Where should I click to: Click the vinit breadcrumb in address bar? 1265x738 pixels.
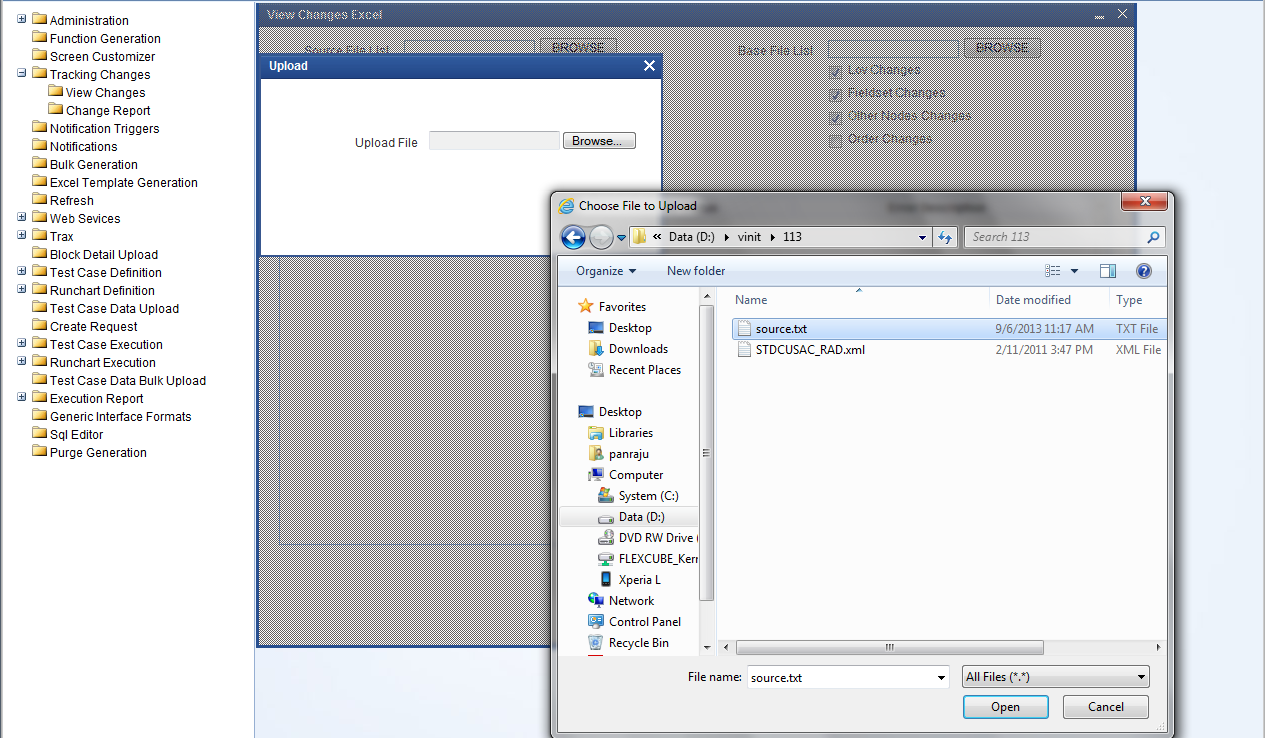750,237
